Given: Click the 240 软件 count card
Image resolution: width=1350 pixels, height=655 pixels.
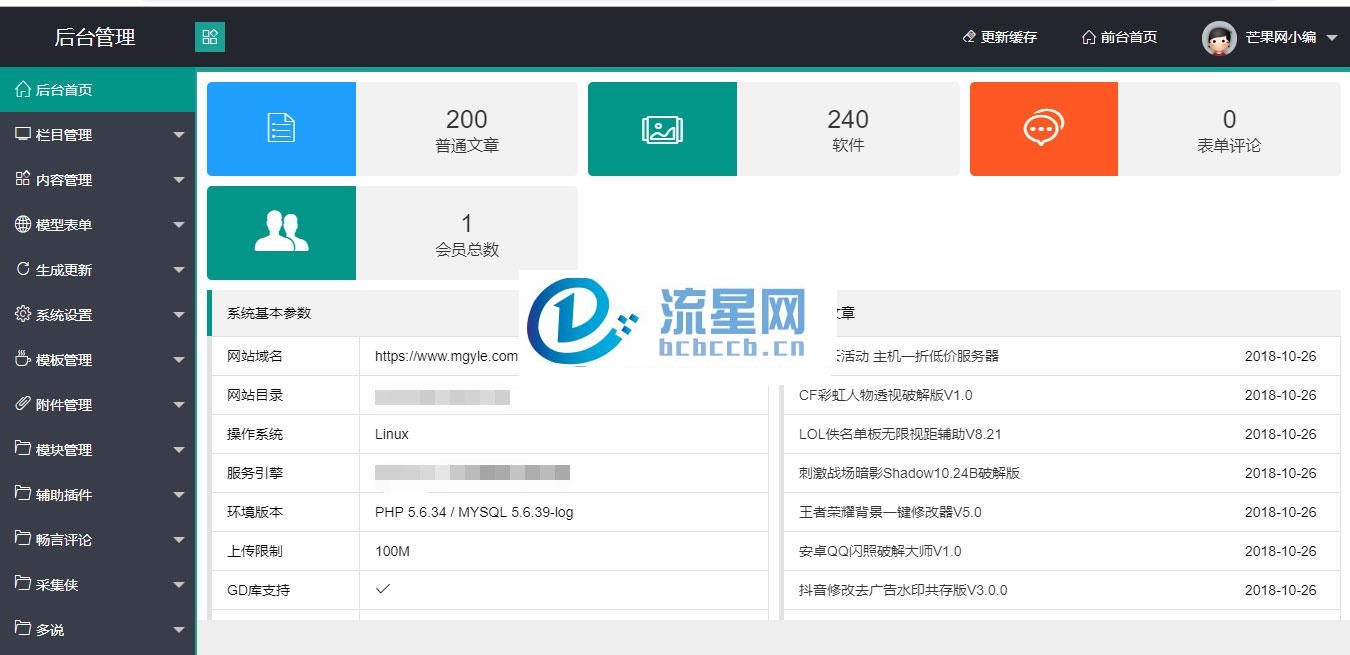Looking at the screenshot, I should coord(848,129).
